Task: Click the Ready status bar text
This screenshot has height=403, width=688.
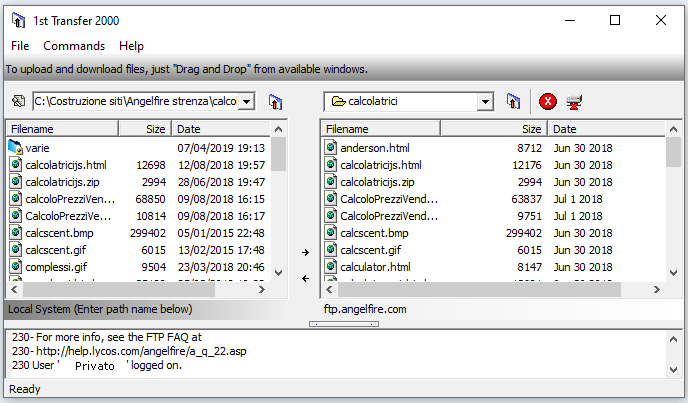Action: point(25,389)
